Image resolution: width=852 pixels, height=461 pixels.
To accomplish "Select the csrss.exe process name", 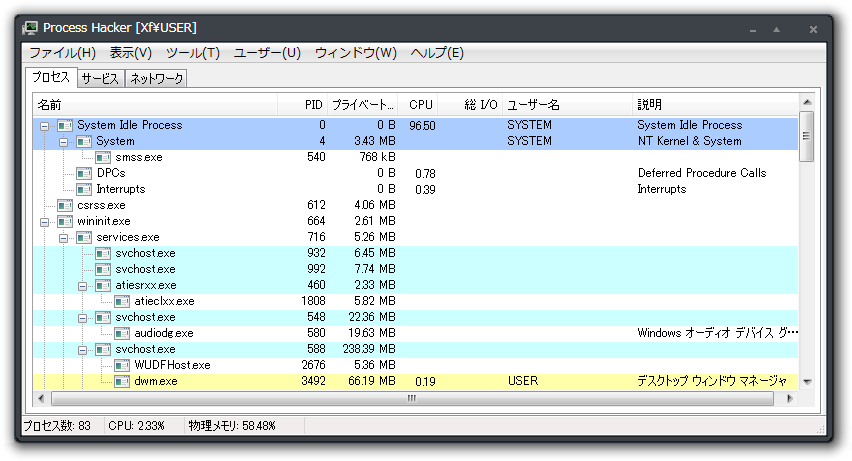I will tap(101, 205).
